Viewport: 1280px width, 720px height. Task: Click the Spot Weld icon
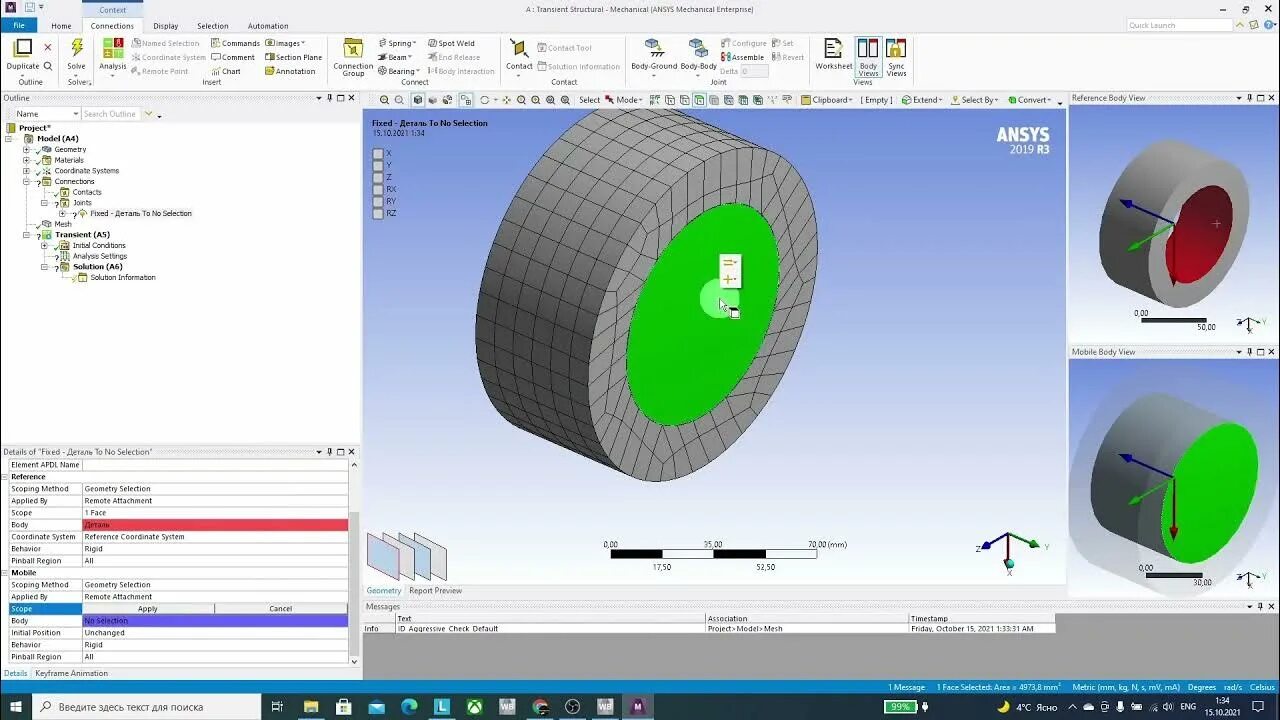pyautogui.click(x=451, y=43)
